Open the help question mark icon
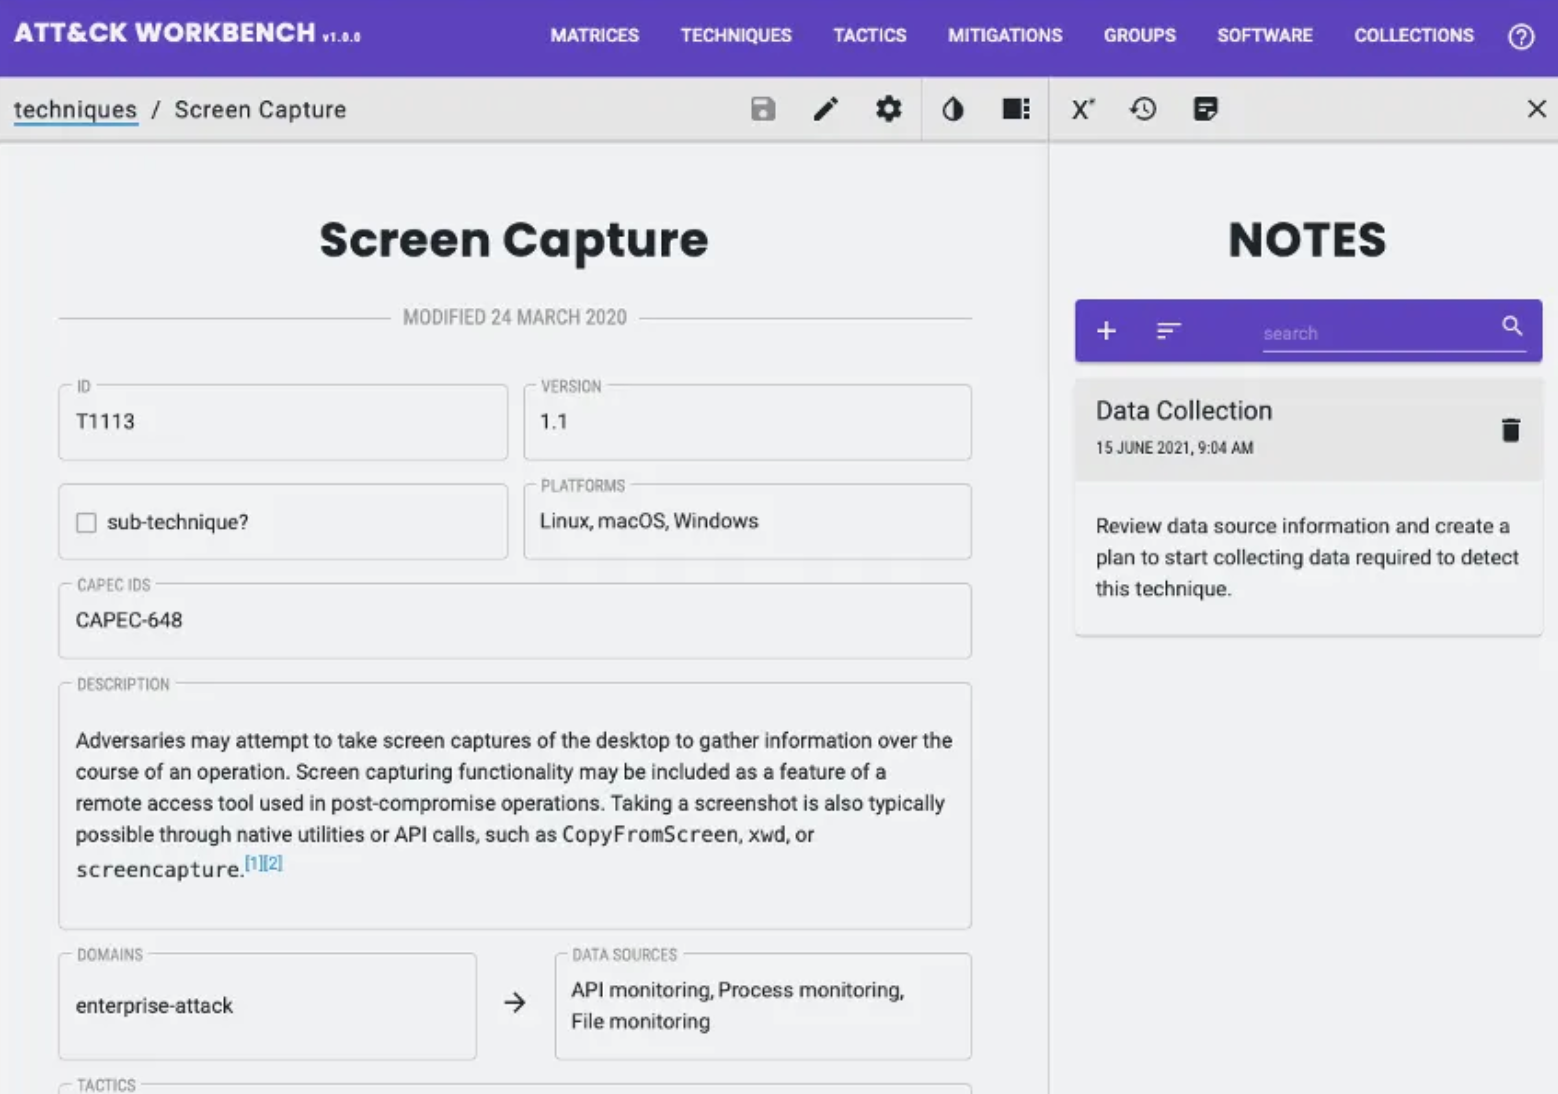Viewport: 1558px width, 1094px height. click(x=1520, y=37)
